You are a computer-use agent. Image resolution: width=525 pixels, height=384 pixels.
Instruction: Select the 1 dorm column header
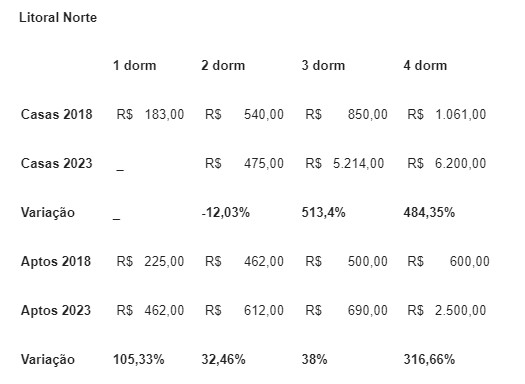(x=135, y=65)
